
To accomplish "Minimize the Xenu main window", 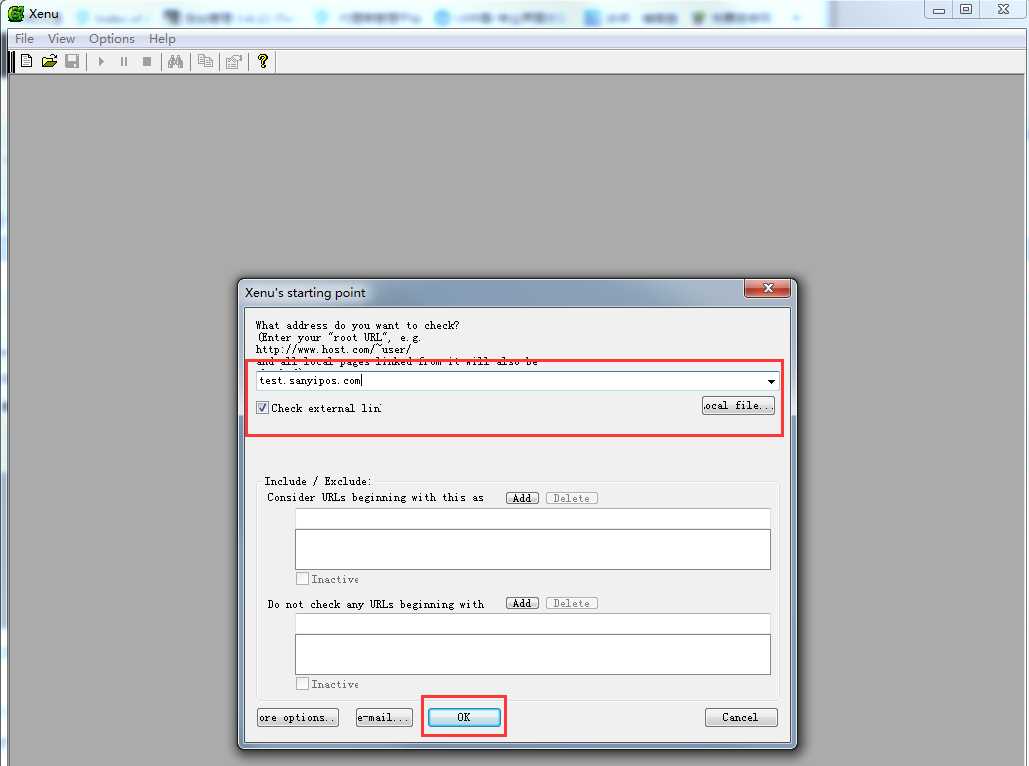I will (939, 9).
